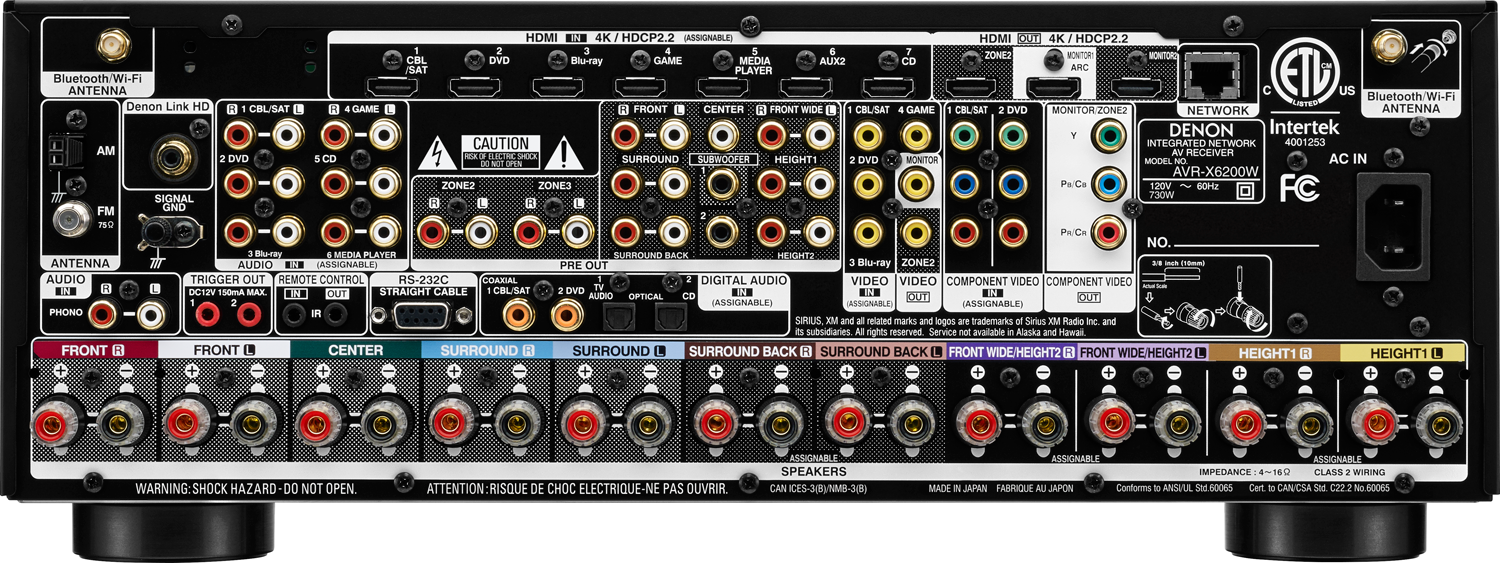Click the VIDEO IN 3 Blu-ray yellow jack
This screenshot has width=1500, height=563.
(x=866, y=233)
